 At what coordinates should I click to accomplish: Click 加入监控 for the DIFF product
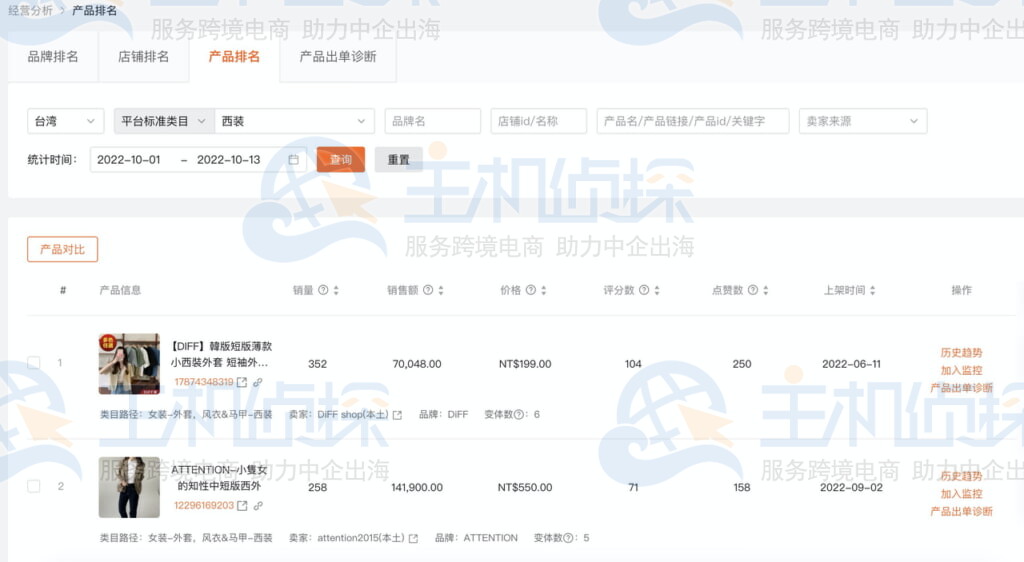[961, 370]
